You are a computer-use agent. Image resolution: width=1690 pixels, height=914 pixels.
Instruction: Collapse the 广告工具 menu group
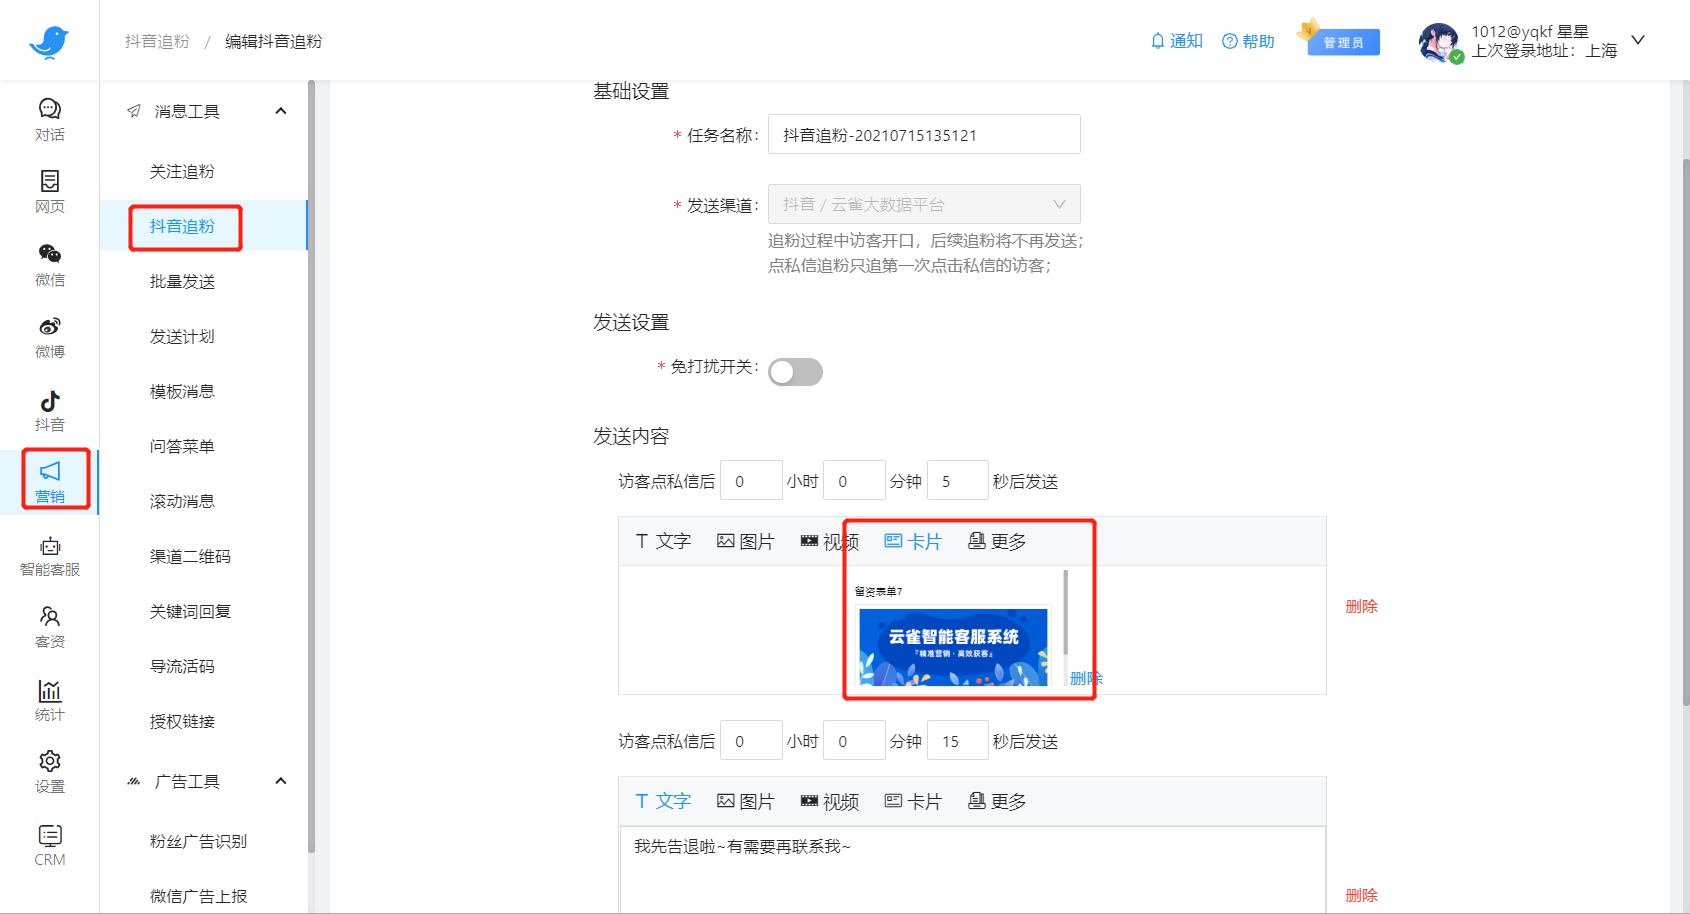pos(281,781)
